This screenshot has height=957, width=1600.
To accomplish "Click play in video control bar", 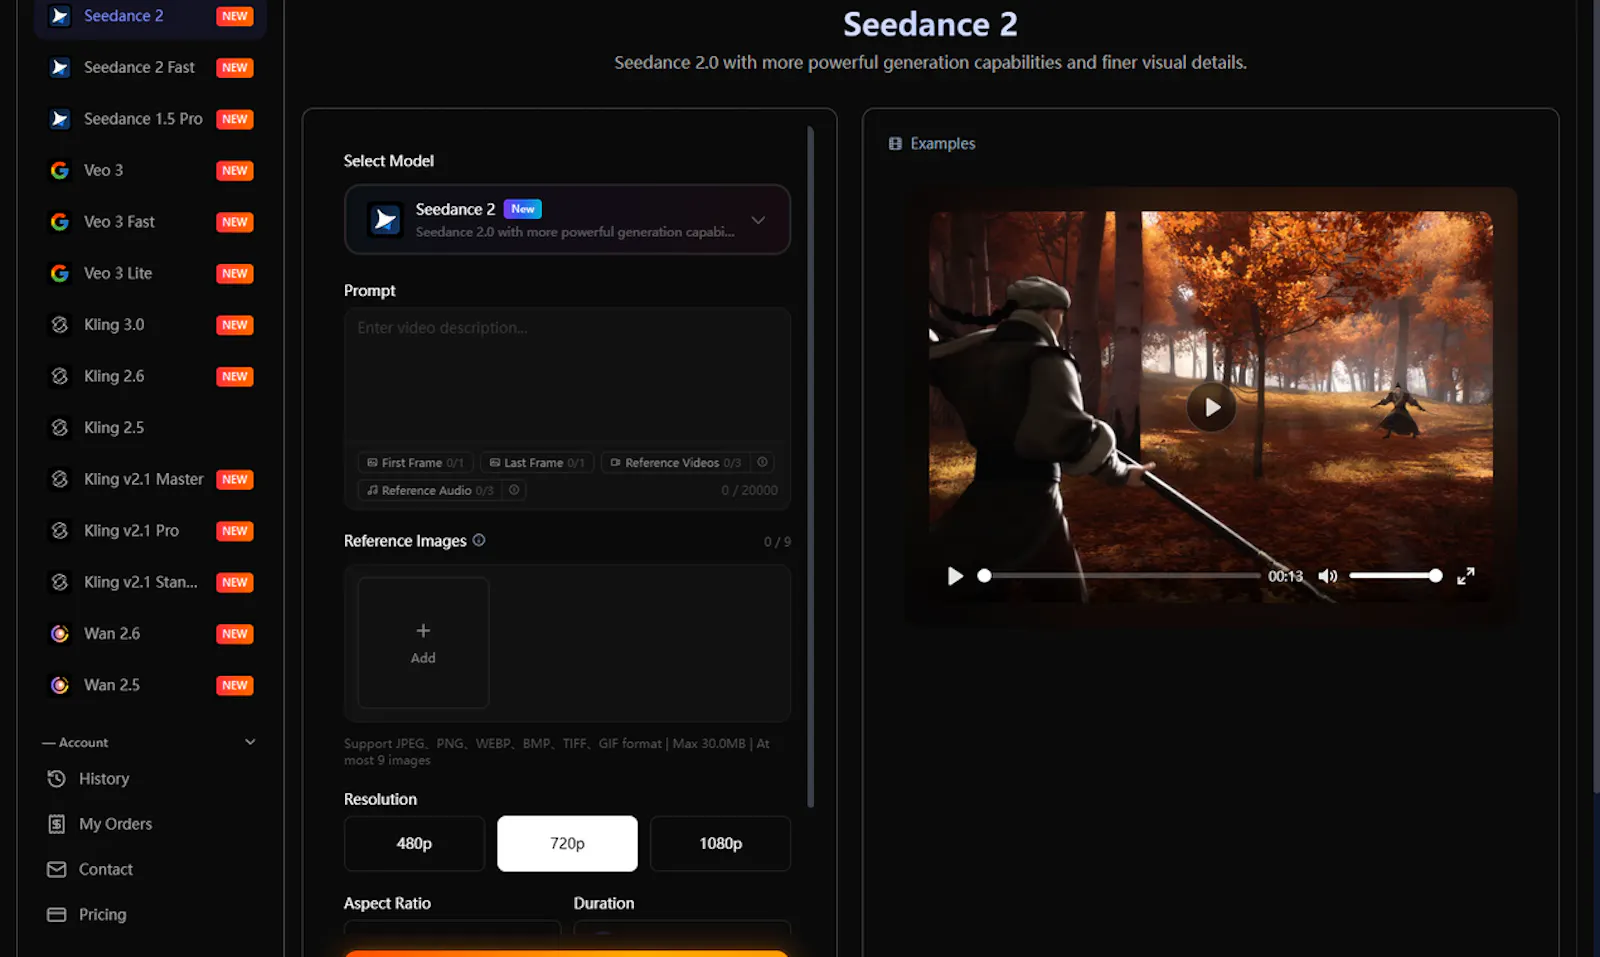I will [955, 576].
